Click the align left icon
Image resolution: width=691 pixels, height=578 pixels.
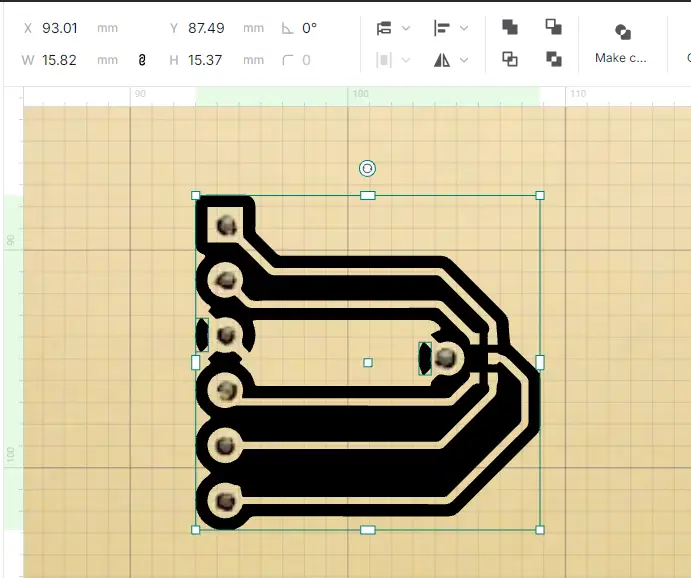coord(442,28)
